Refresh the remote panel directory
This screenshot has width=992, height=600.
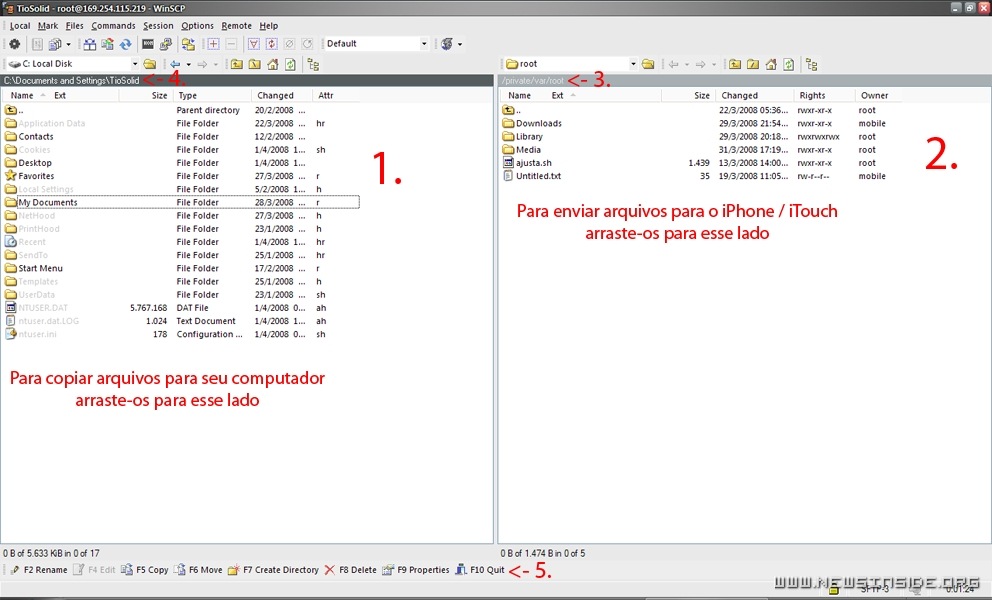tap(788, 64)
